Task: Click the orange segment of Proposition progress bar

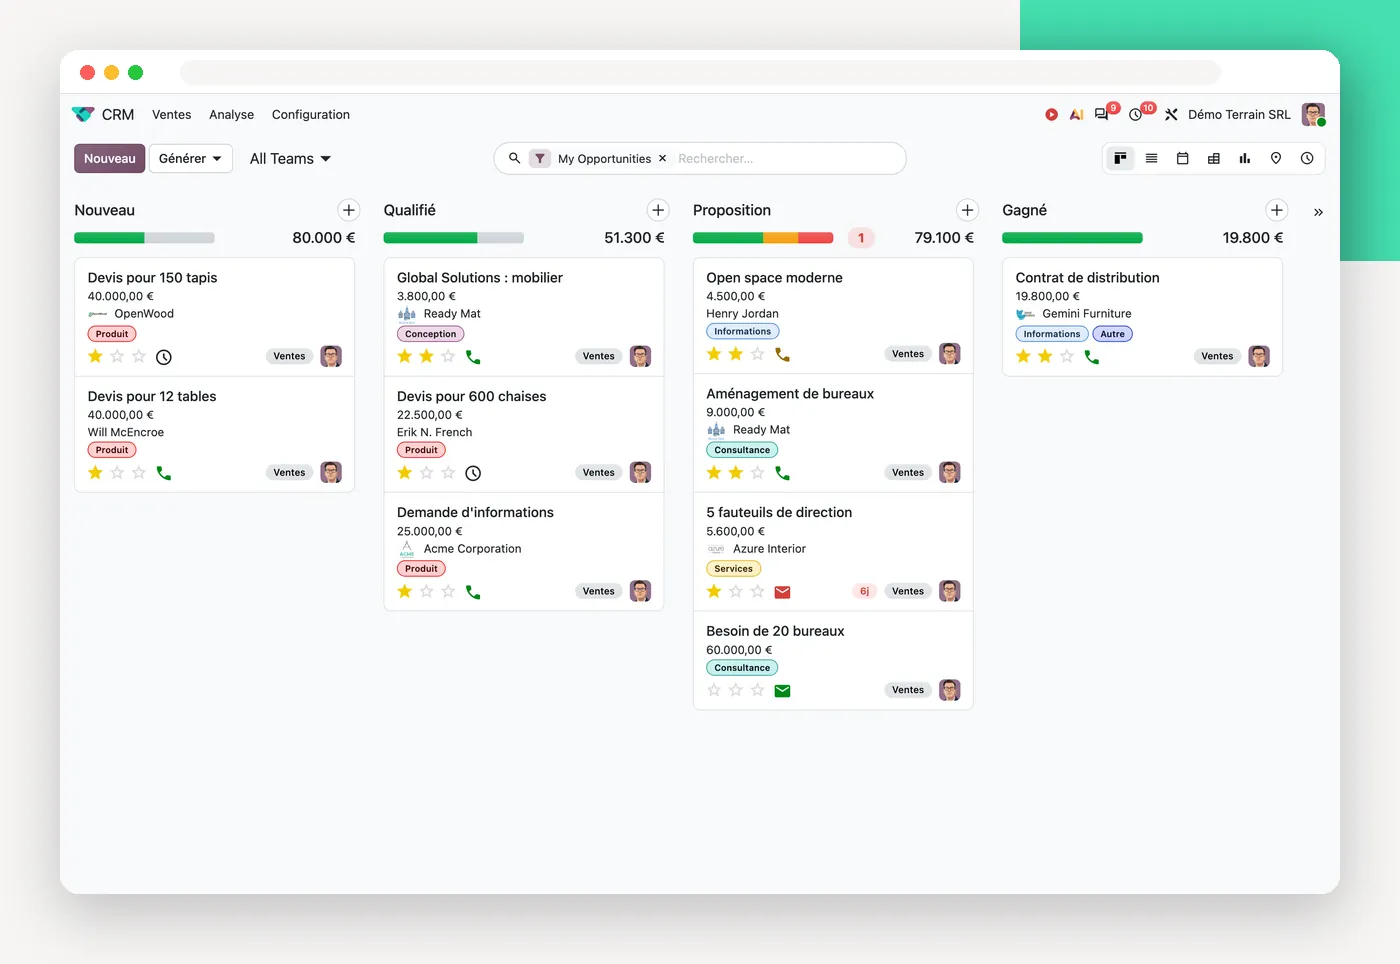Action: [781, 238]
